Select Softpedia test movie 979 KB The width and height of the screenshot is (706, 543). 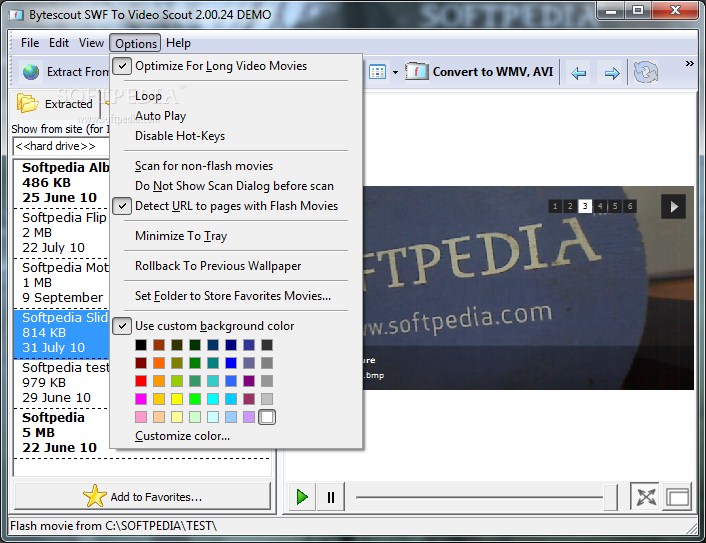pyautogui.click(x=62, y=383)
